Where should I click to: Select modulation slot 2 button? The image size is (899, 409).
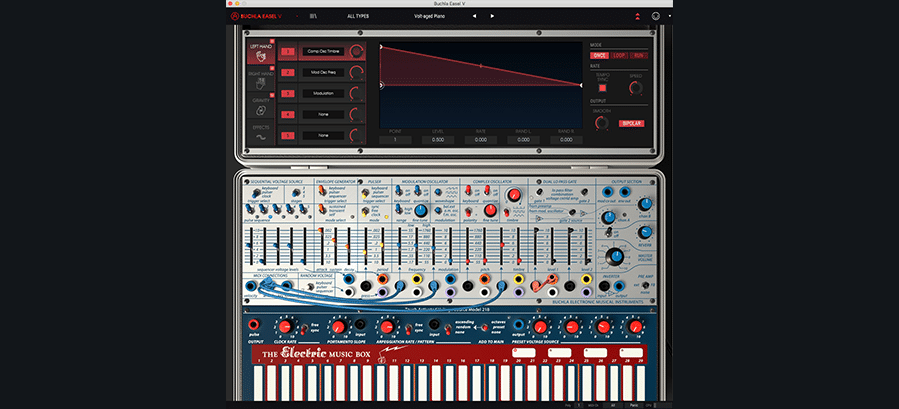pyautogui.click(x=288, y=73)
